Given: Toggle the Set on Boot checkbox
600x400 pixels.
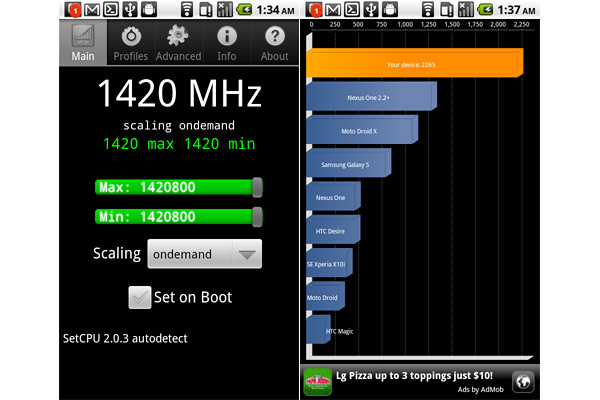Looking at the screenshot, I should [140, 297].
